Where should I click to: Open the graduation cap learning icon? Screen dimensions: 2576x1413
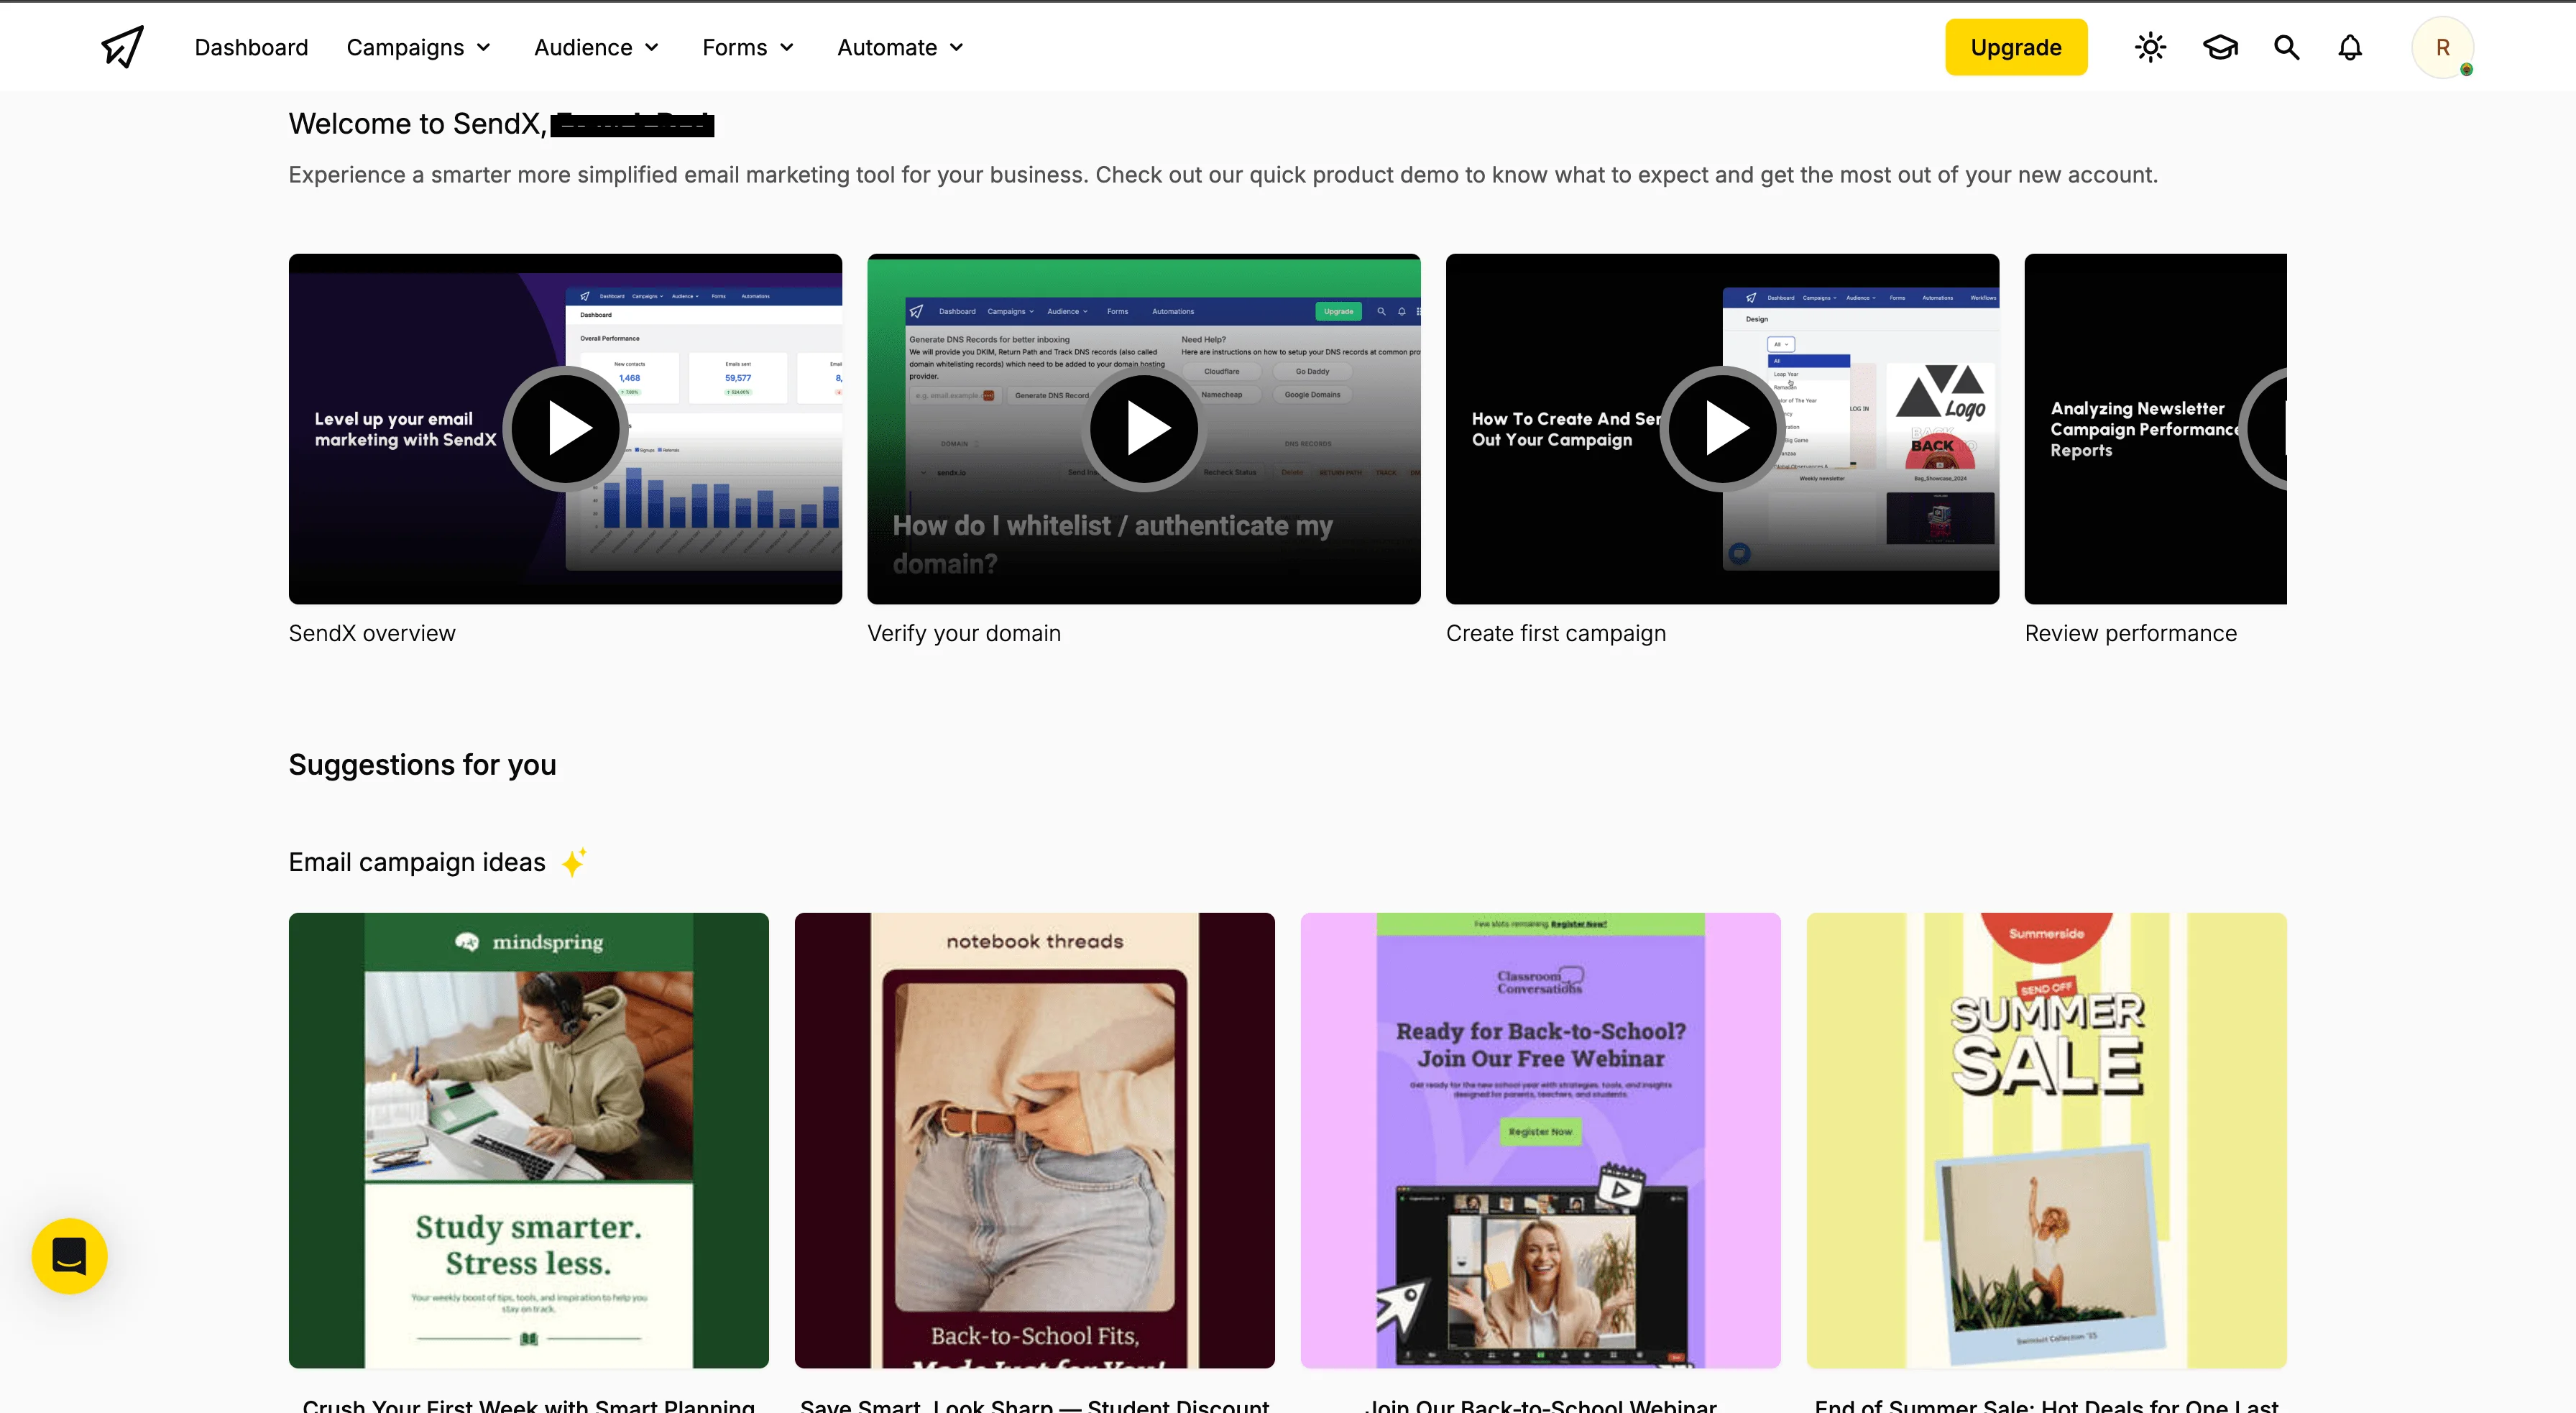click(2220, 47)
